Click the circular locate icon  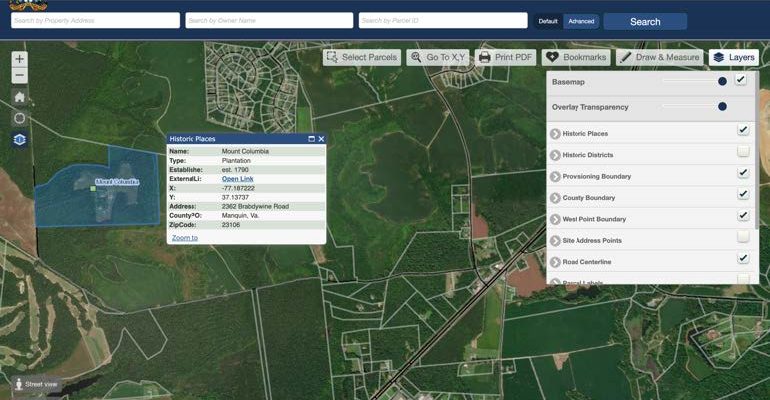[x=19, y=118]
